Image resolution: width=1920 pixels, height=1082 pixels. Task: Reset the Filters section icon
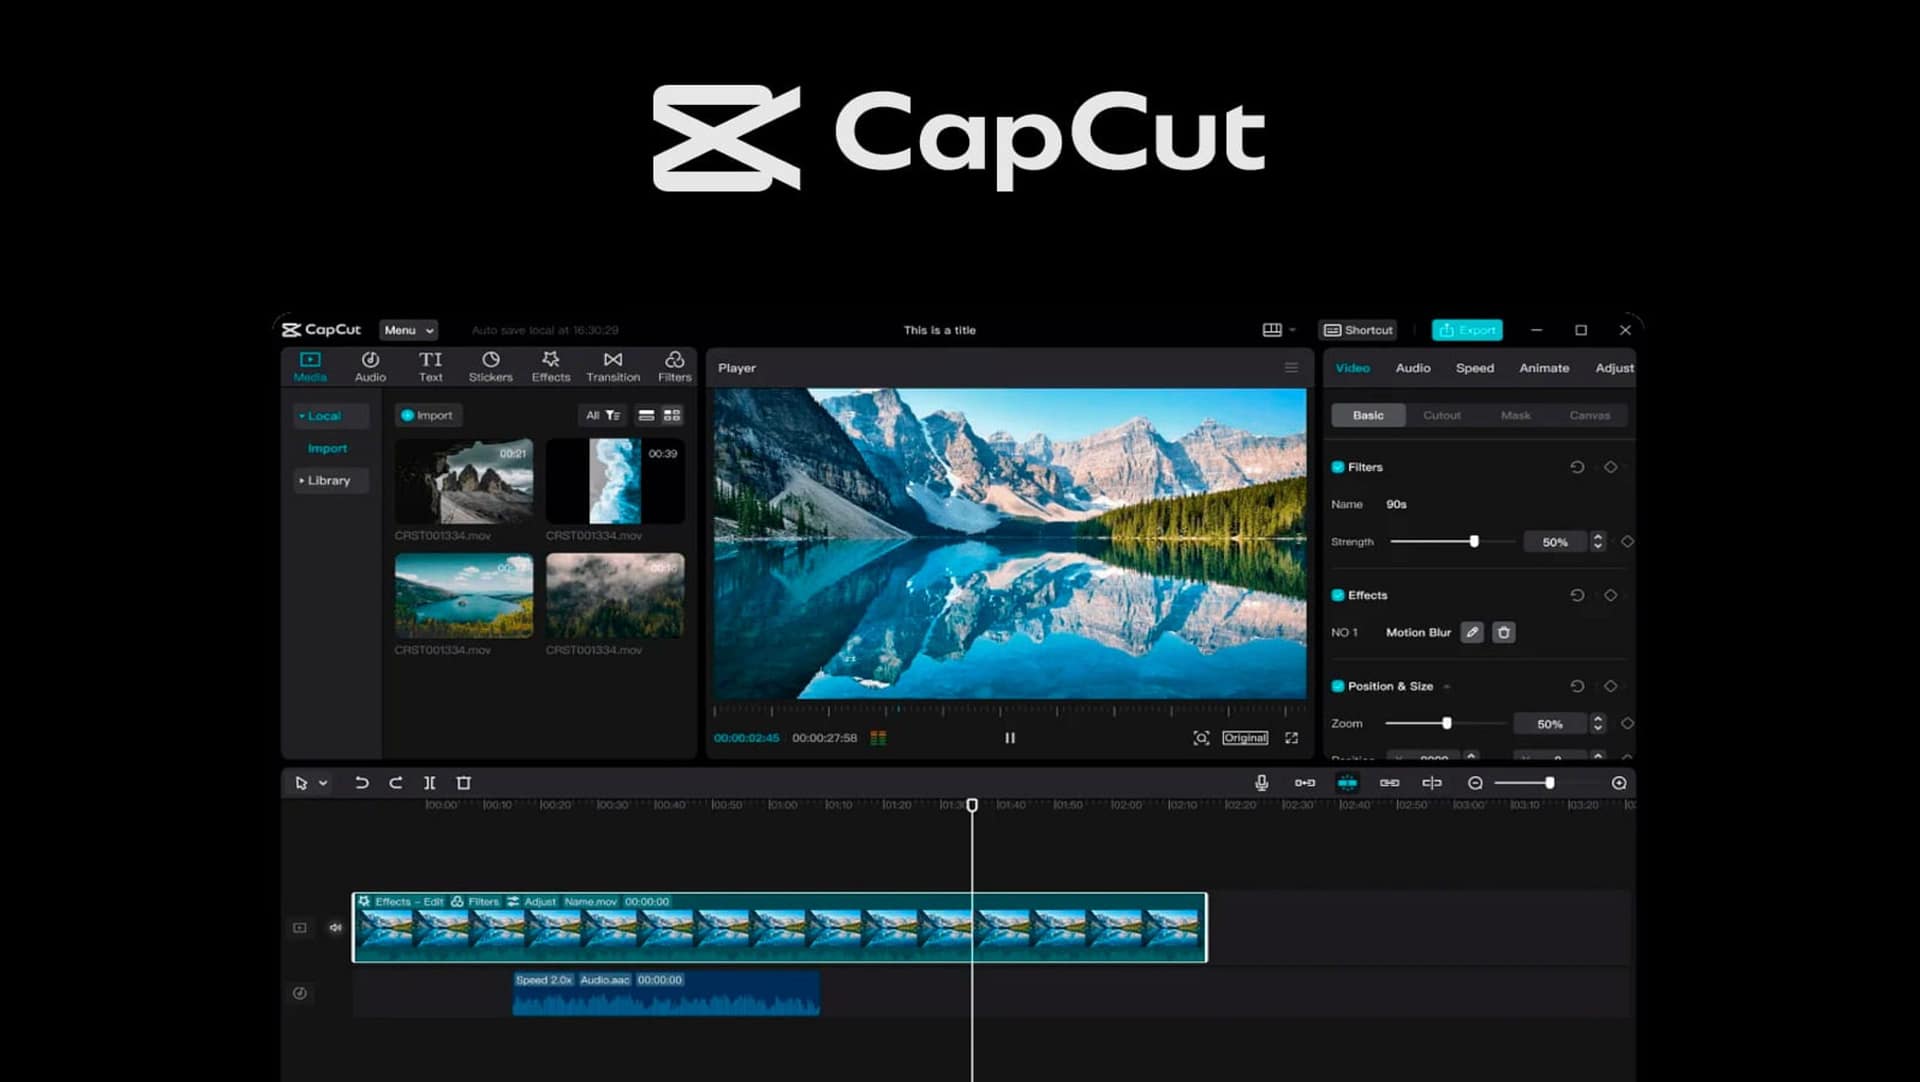[x=1577, y=467]
